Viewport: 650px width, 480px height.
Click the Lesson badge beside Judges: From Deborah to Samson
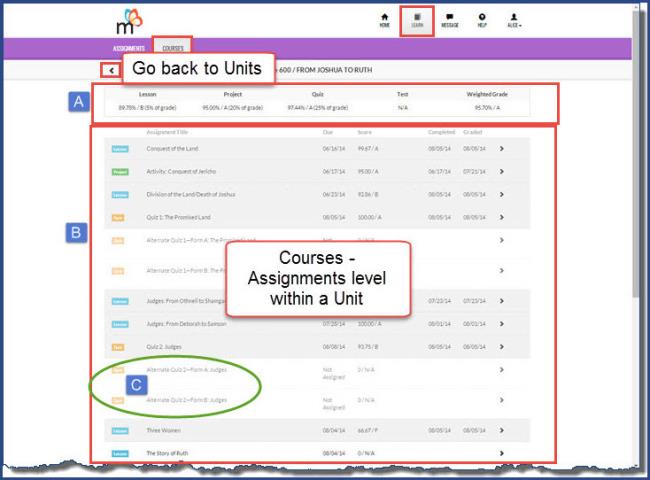pyautogui.click(x=120, y=324)
